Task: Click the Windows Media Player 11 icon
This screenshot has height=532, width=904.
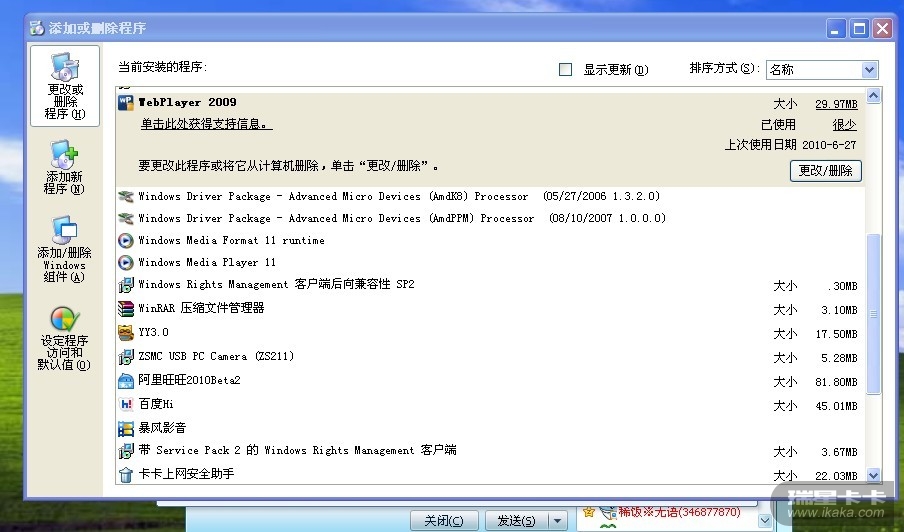Action: point(126,262)
